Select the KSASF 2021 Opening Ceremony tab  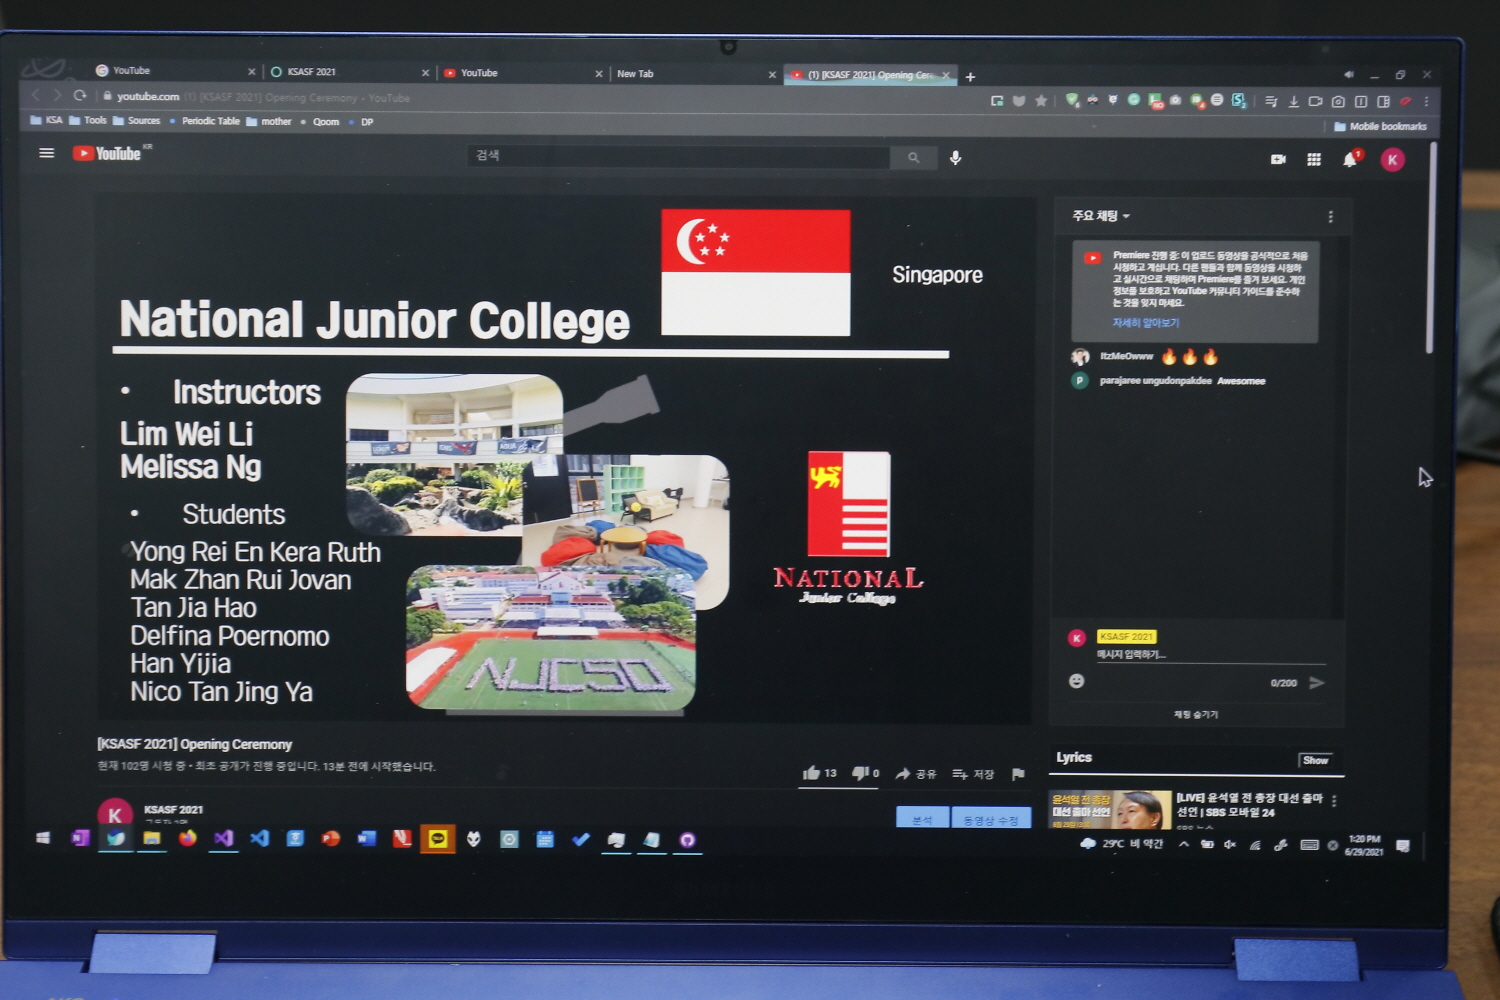(x=870, y=75)
